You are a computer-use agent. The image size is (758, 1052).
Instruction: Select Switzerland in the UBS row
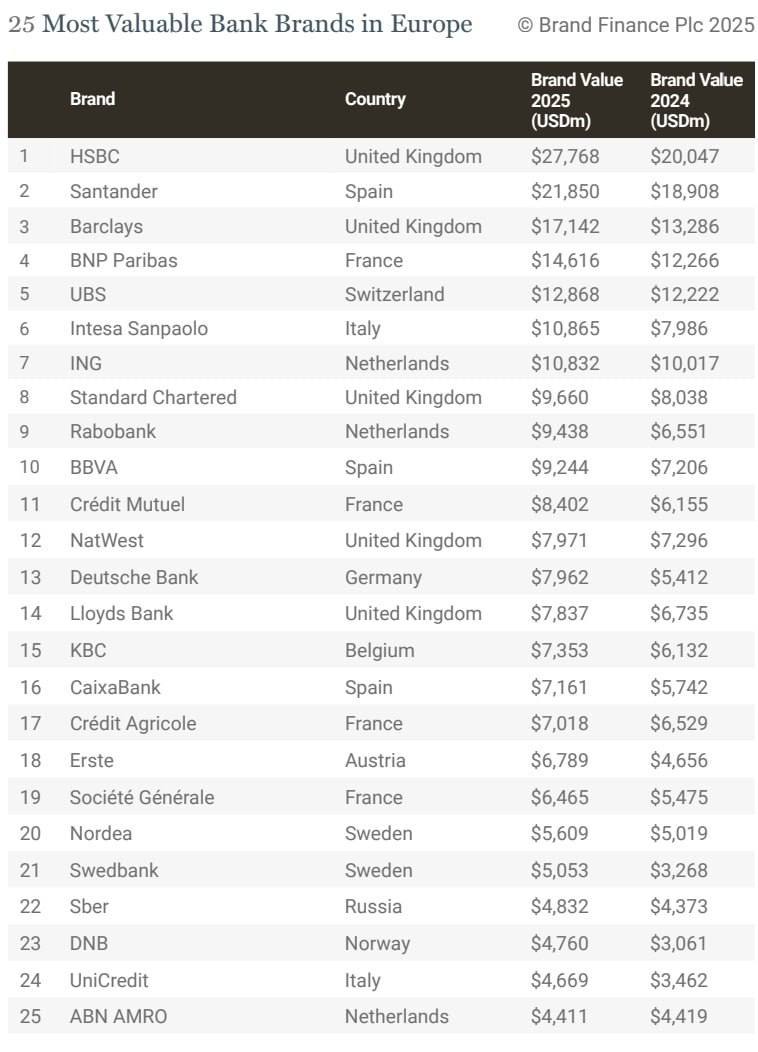[x=394, y=294]
